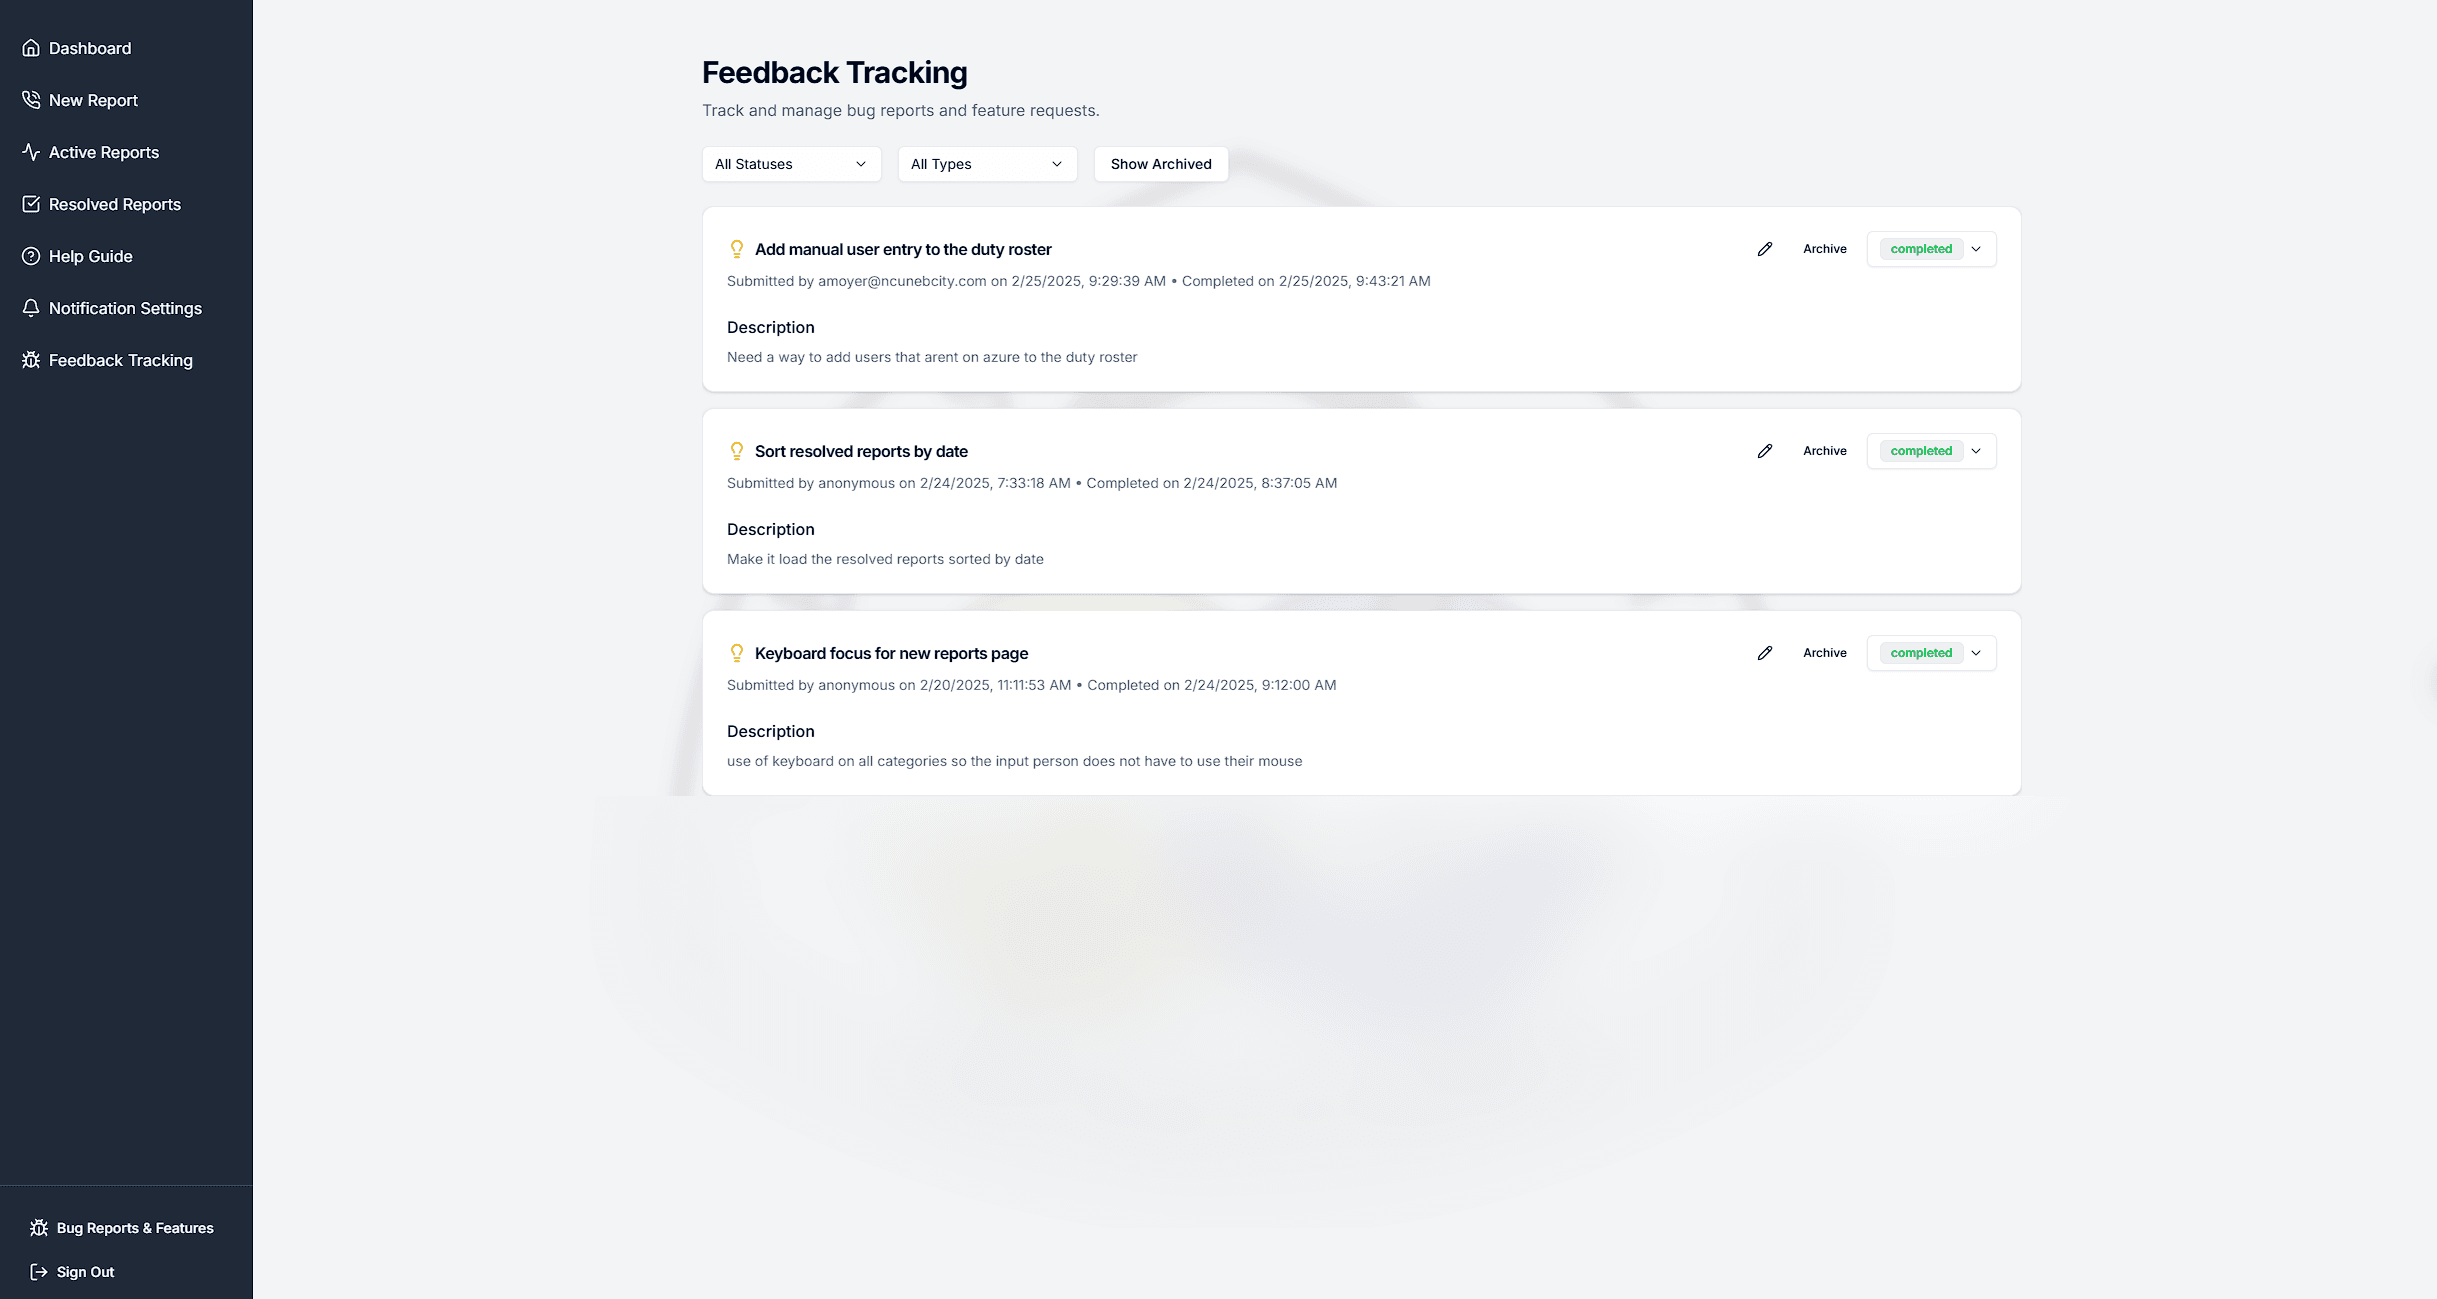The width and height of the screenshot is (2437, 1299).
Task: Click the bell icon for Notification Settings
Action: (31, 308)
